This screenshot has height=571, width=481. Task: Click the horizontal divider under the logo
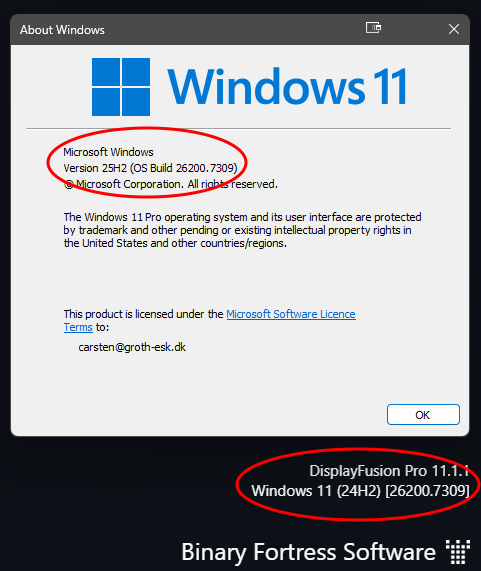tap(238, 129)
